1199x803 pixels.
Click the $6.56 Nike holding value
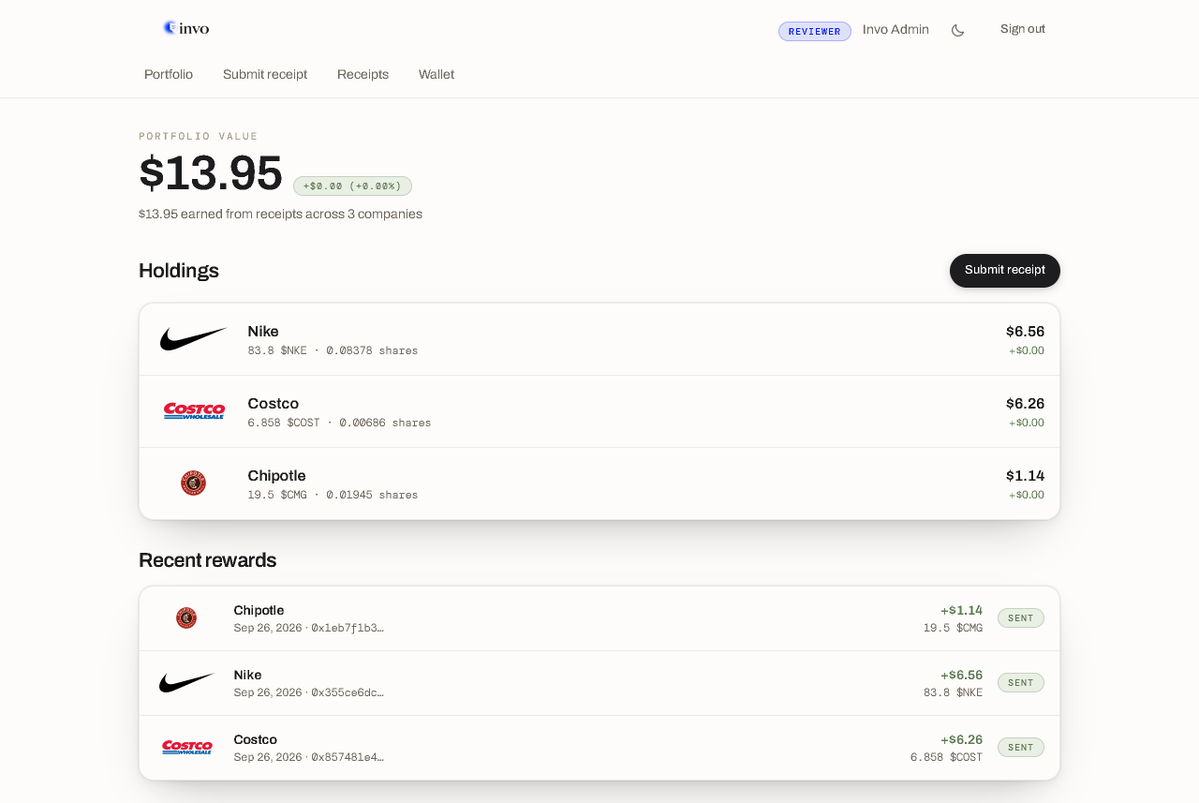click(1025, 331)
